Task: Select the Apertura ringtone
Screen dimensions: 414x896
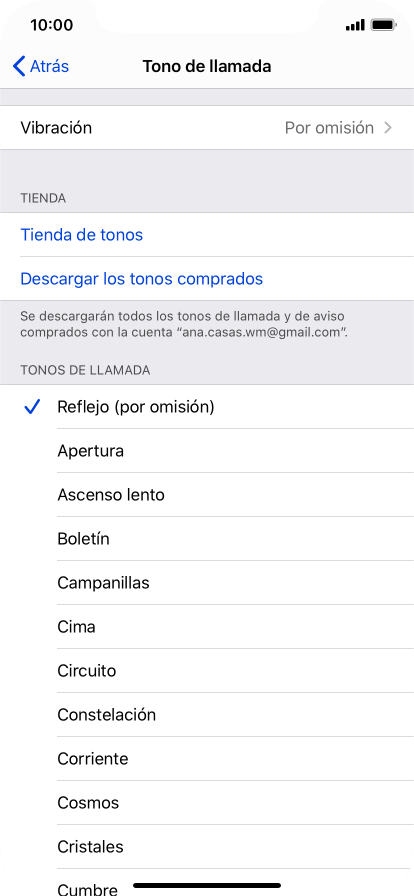Action: click(207, 451)
